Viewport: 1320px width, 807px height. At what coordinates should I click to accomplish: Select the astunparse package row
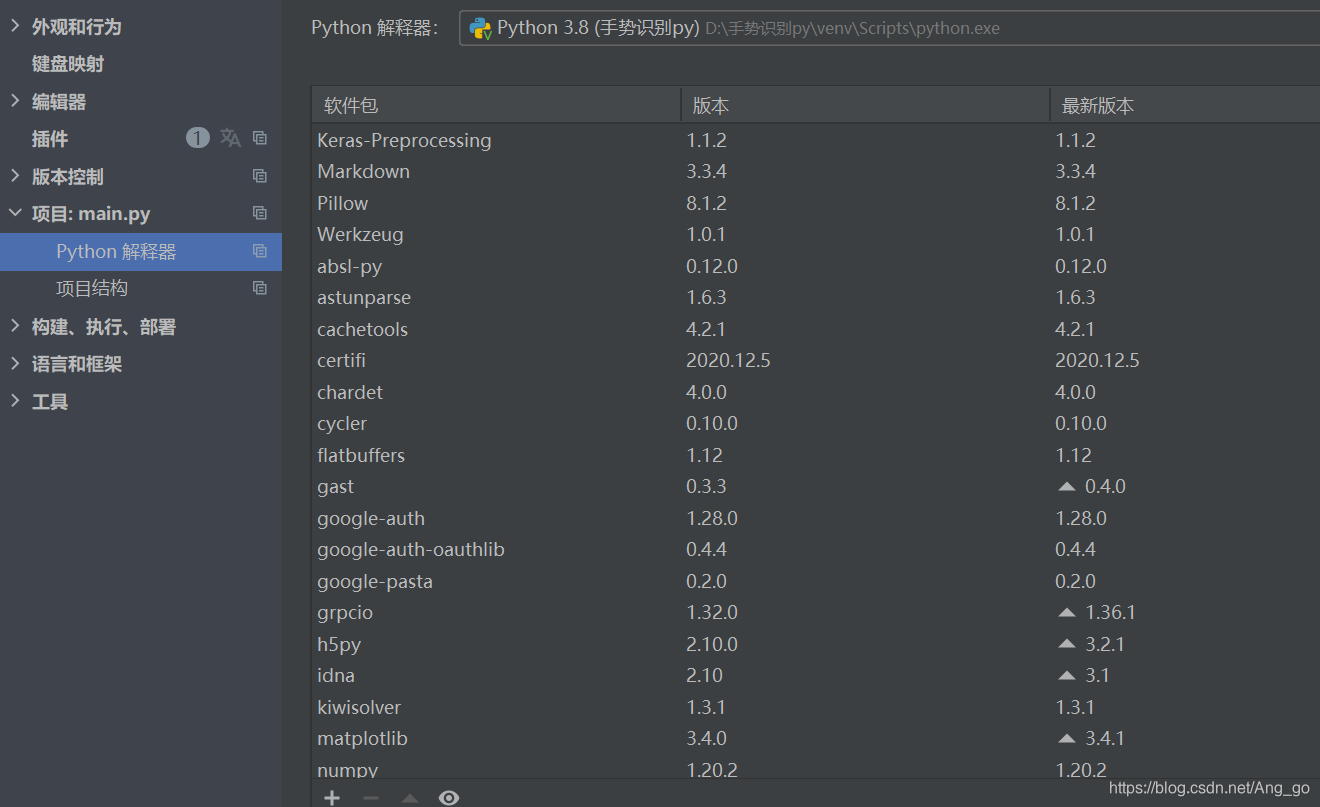(816, 297)
